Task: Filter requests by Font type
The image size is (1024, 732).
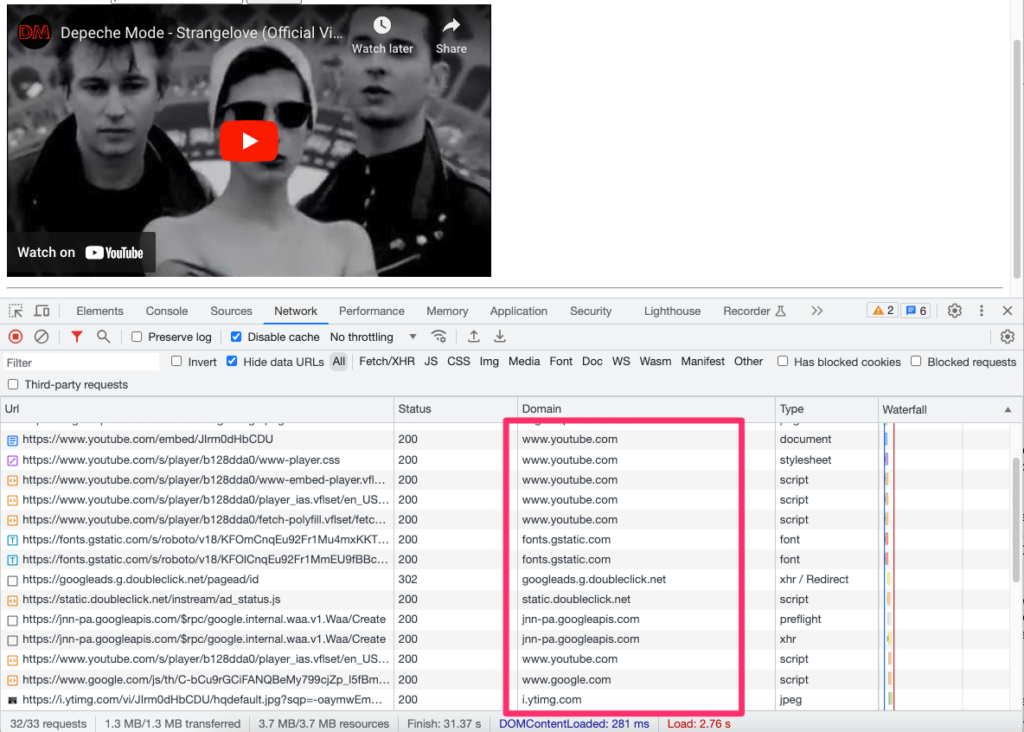Action: coord(561,362)
